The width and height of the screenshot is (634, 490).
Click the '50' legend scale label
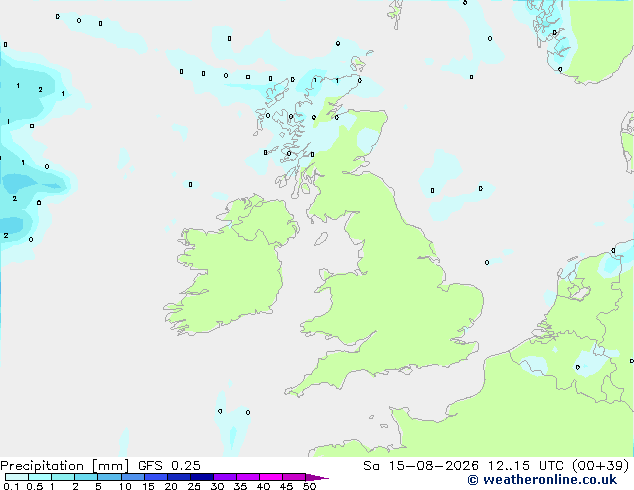[x=310, y=486]
